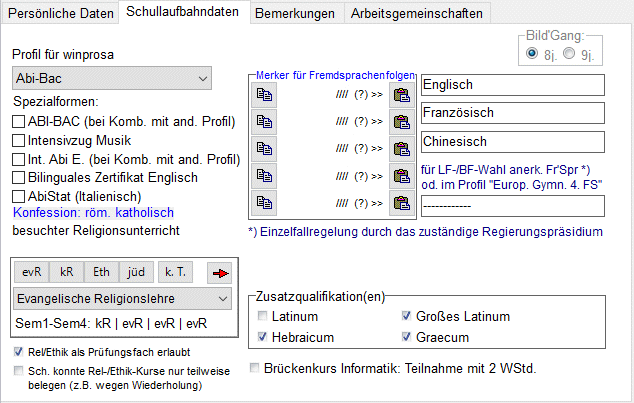634x403 pixels.
Task: Click the paste icon in the bottom language row
Action: coord(401,203)
